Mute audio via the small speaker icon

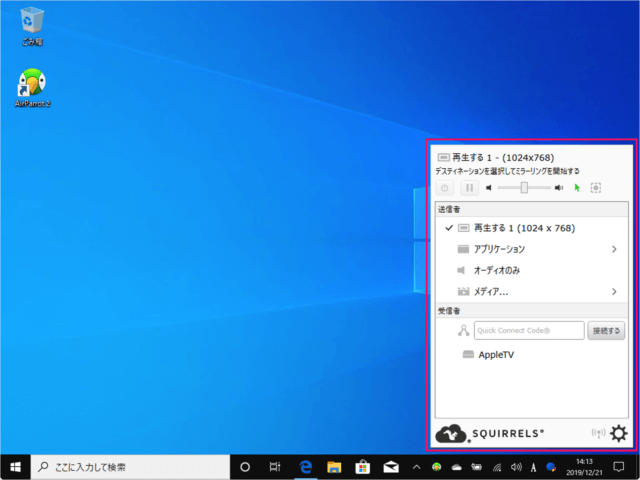coord(490,187)
